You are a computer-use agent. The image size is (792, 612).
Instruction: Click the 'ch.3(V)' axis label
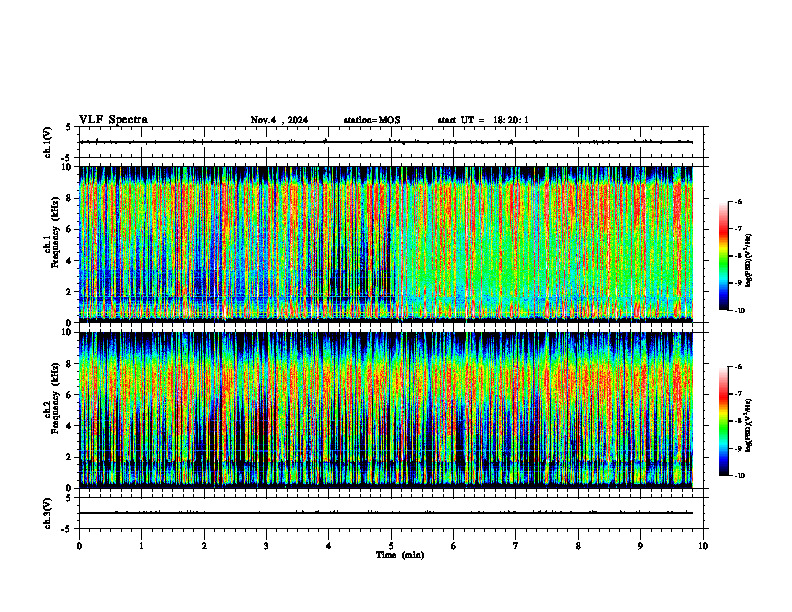pos(47,514)
